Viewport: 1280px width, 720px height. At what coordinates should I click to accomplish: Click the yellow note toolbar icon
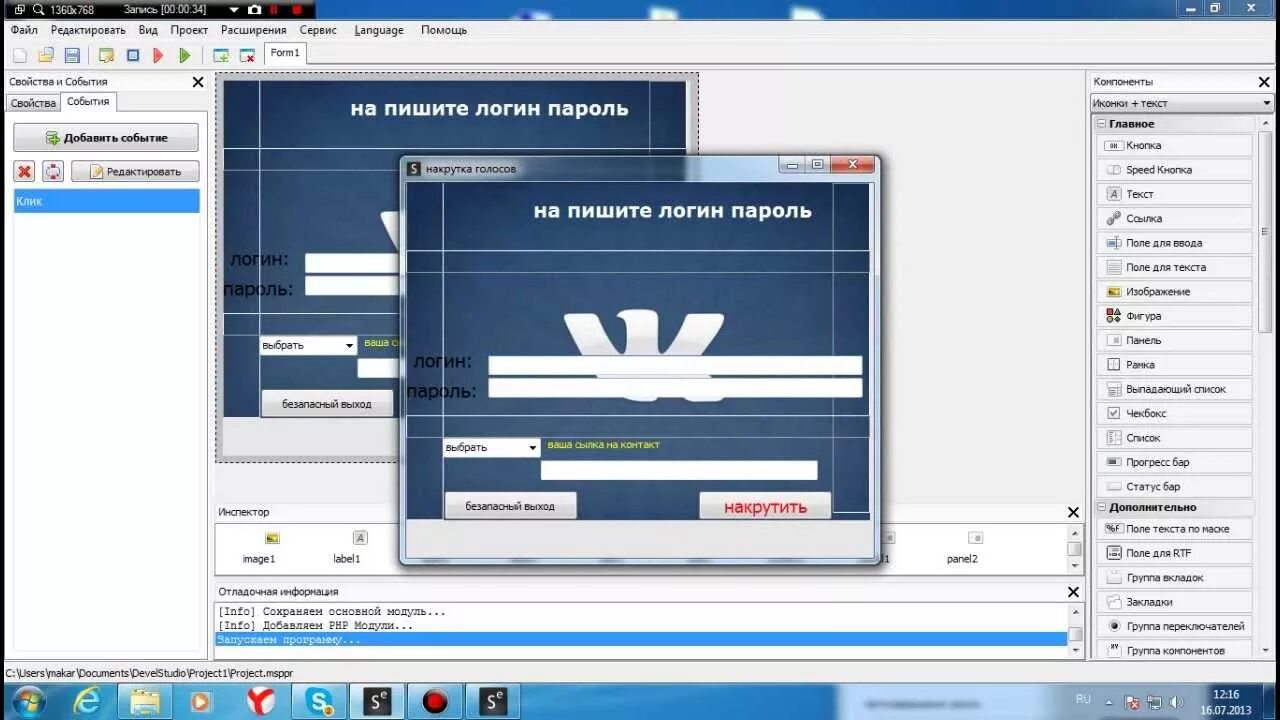pyautogui.click(x=106, y=55)
